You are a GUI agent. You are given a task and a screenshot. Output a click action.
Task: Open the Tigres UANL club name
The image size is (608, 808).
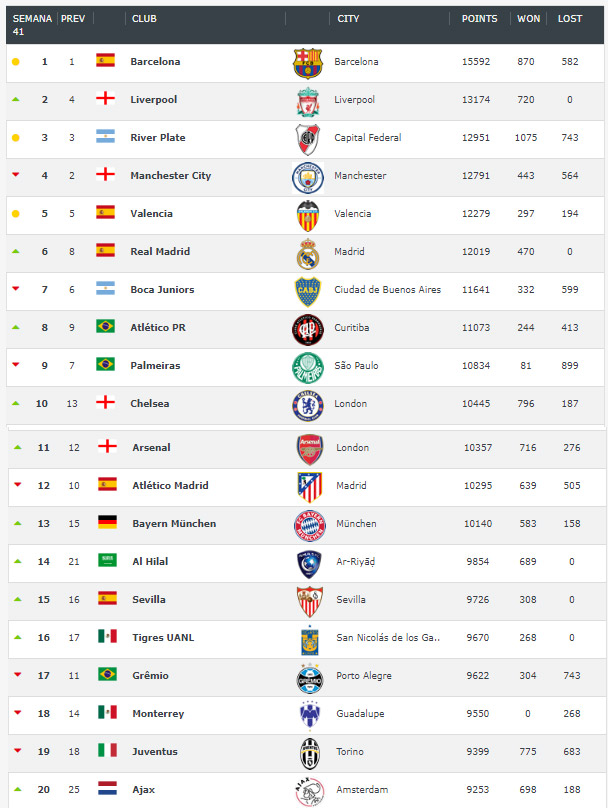[163, 637]
